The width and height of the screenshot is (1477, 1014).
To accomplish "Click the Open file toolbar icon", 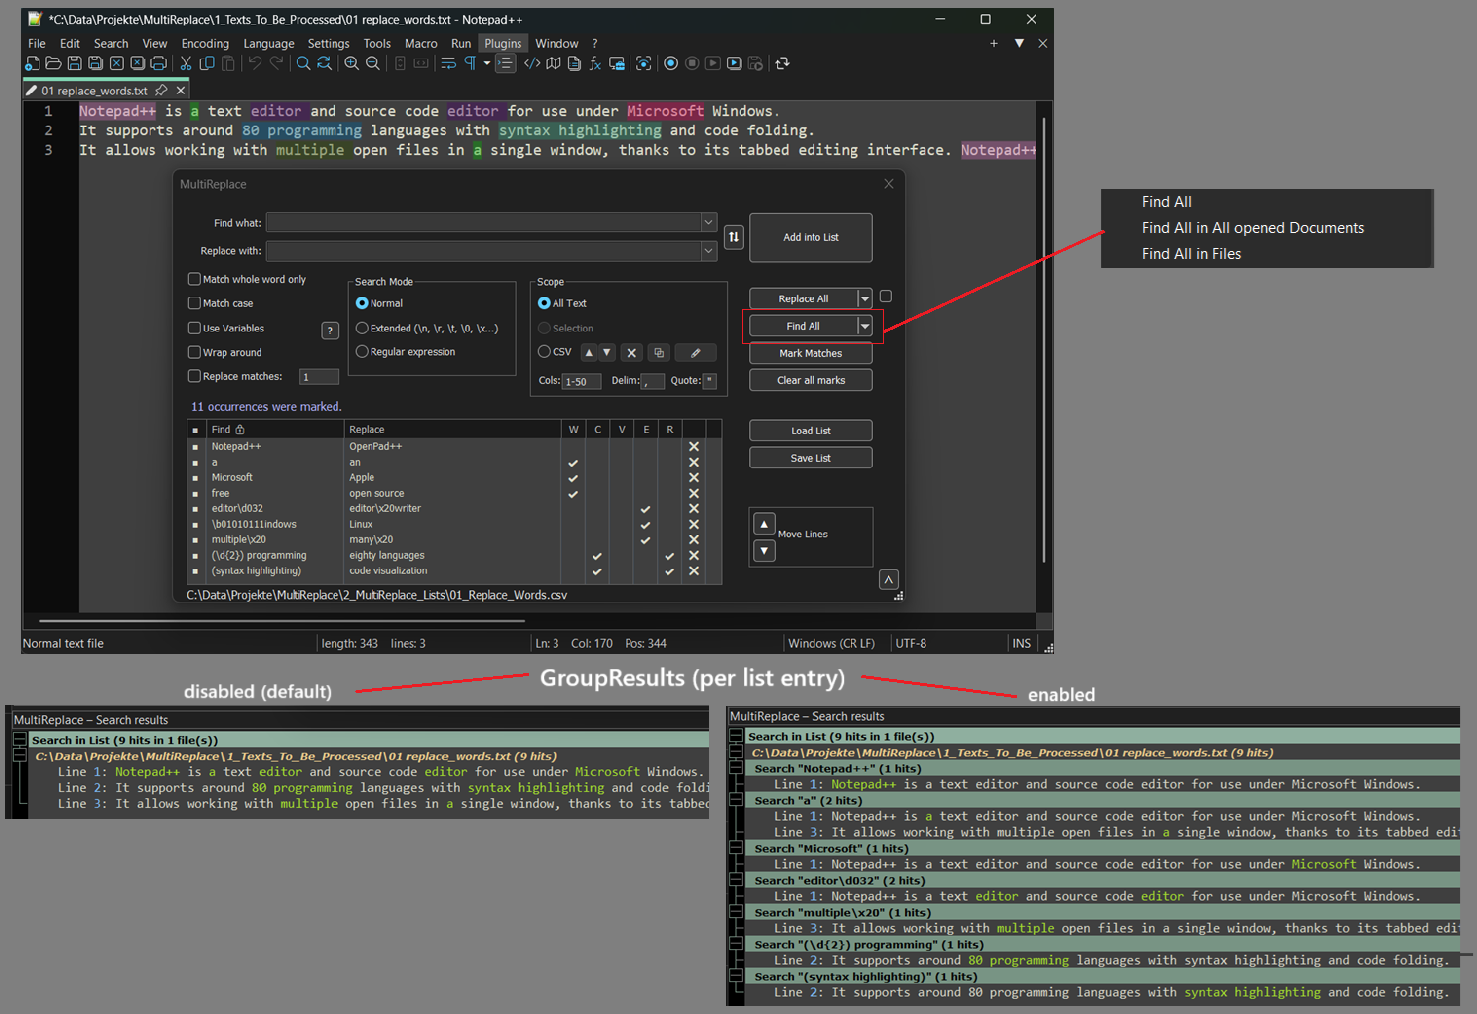I will point(53,63).
